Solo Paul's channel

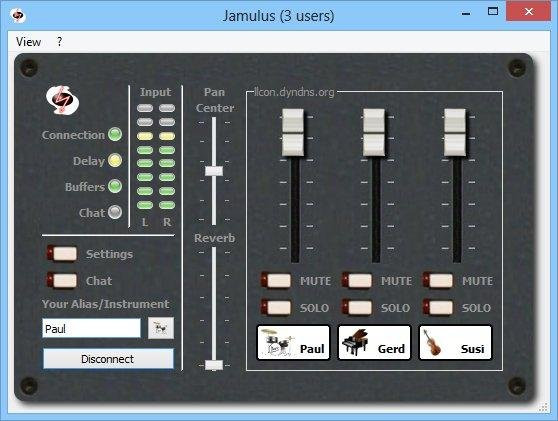point(276,307)
